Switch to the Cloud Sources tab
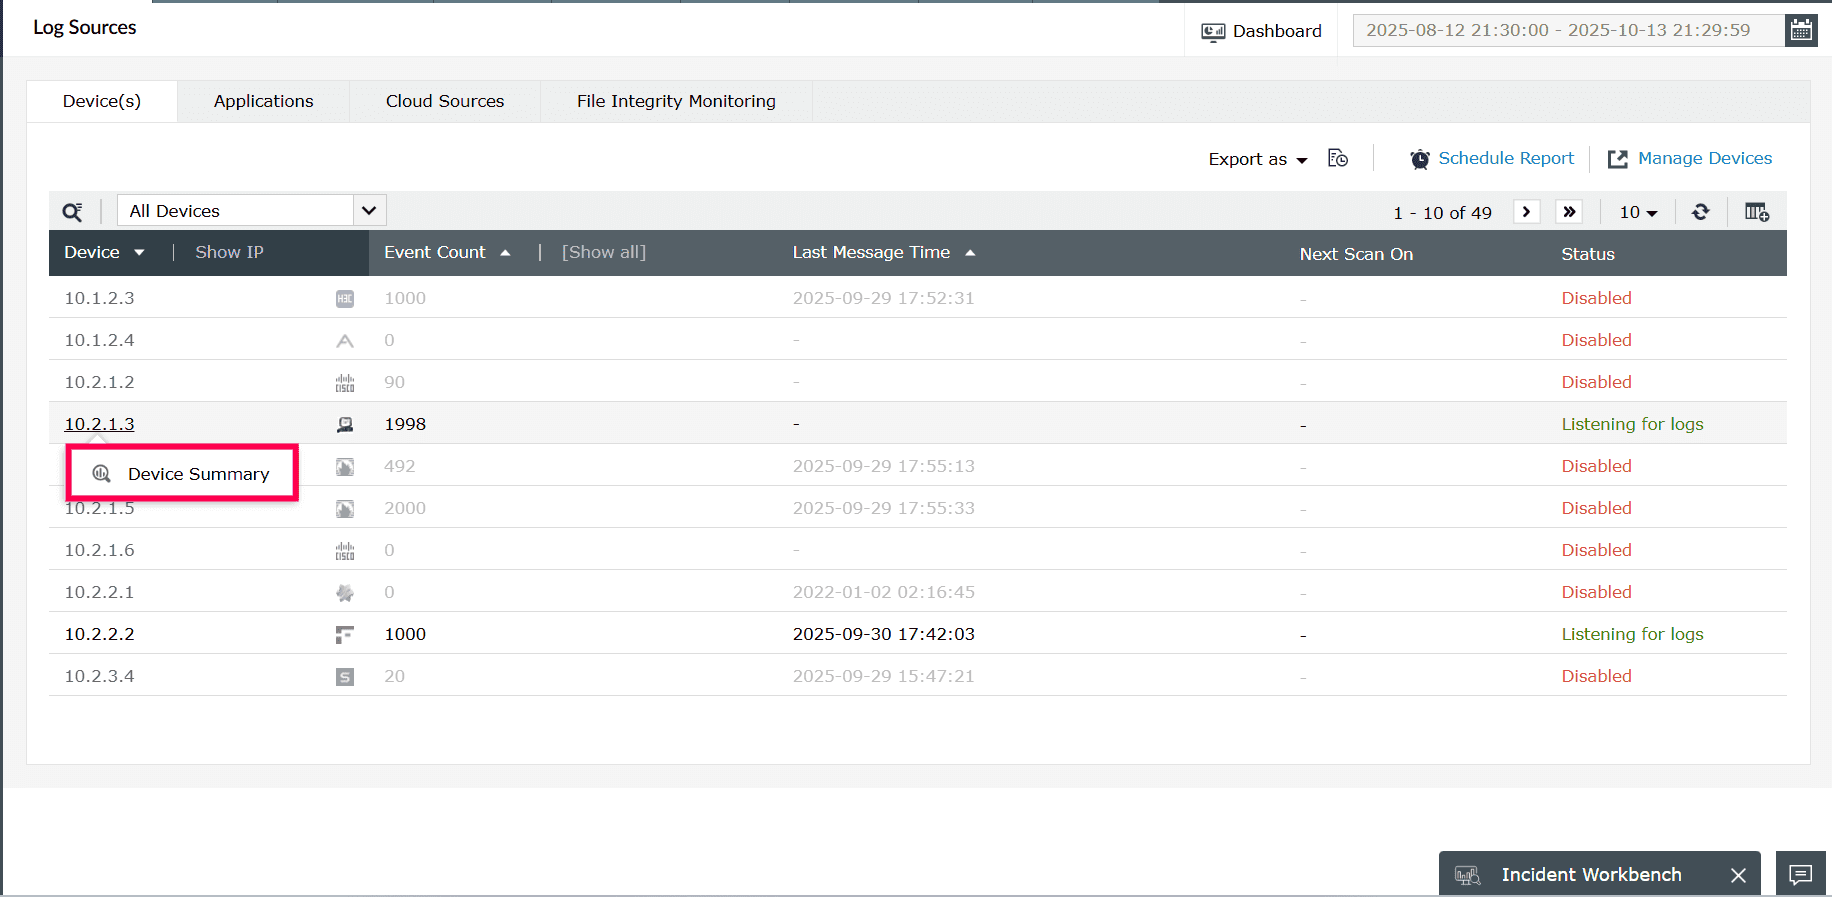Viewport: 1832px width, 897px height. [x=445, y=101]
